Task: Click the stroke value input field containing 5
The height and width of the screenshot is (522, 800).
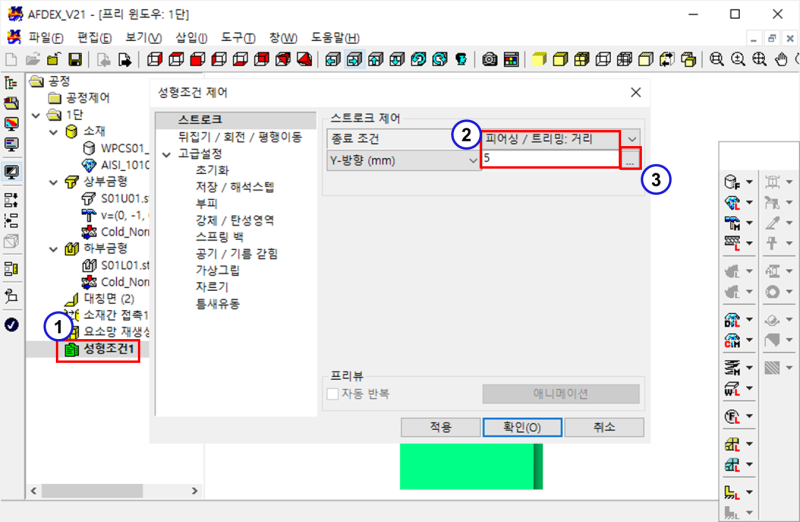Action: [549, 159]
